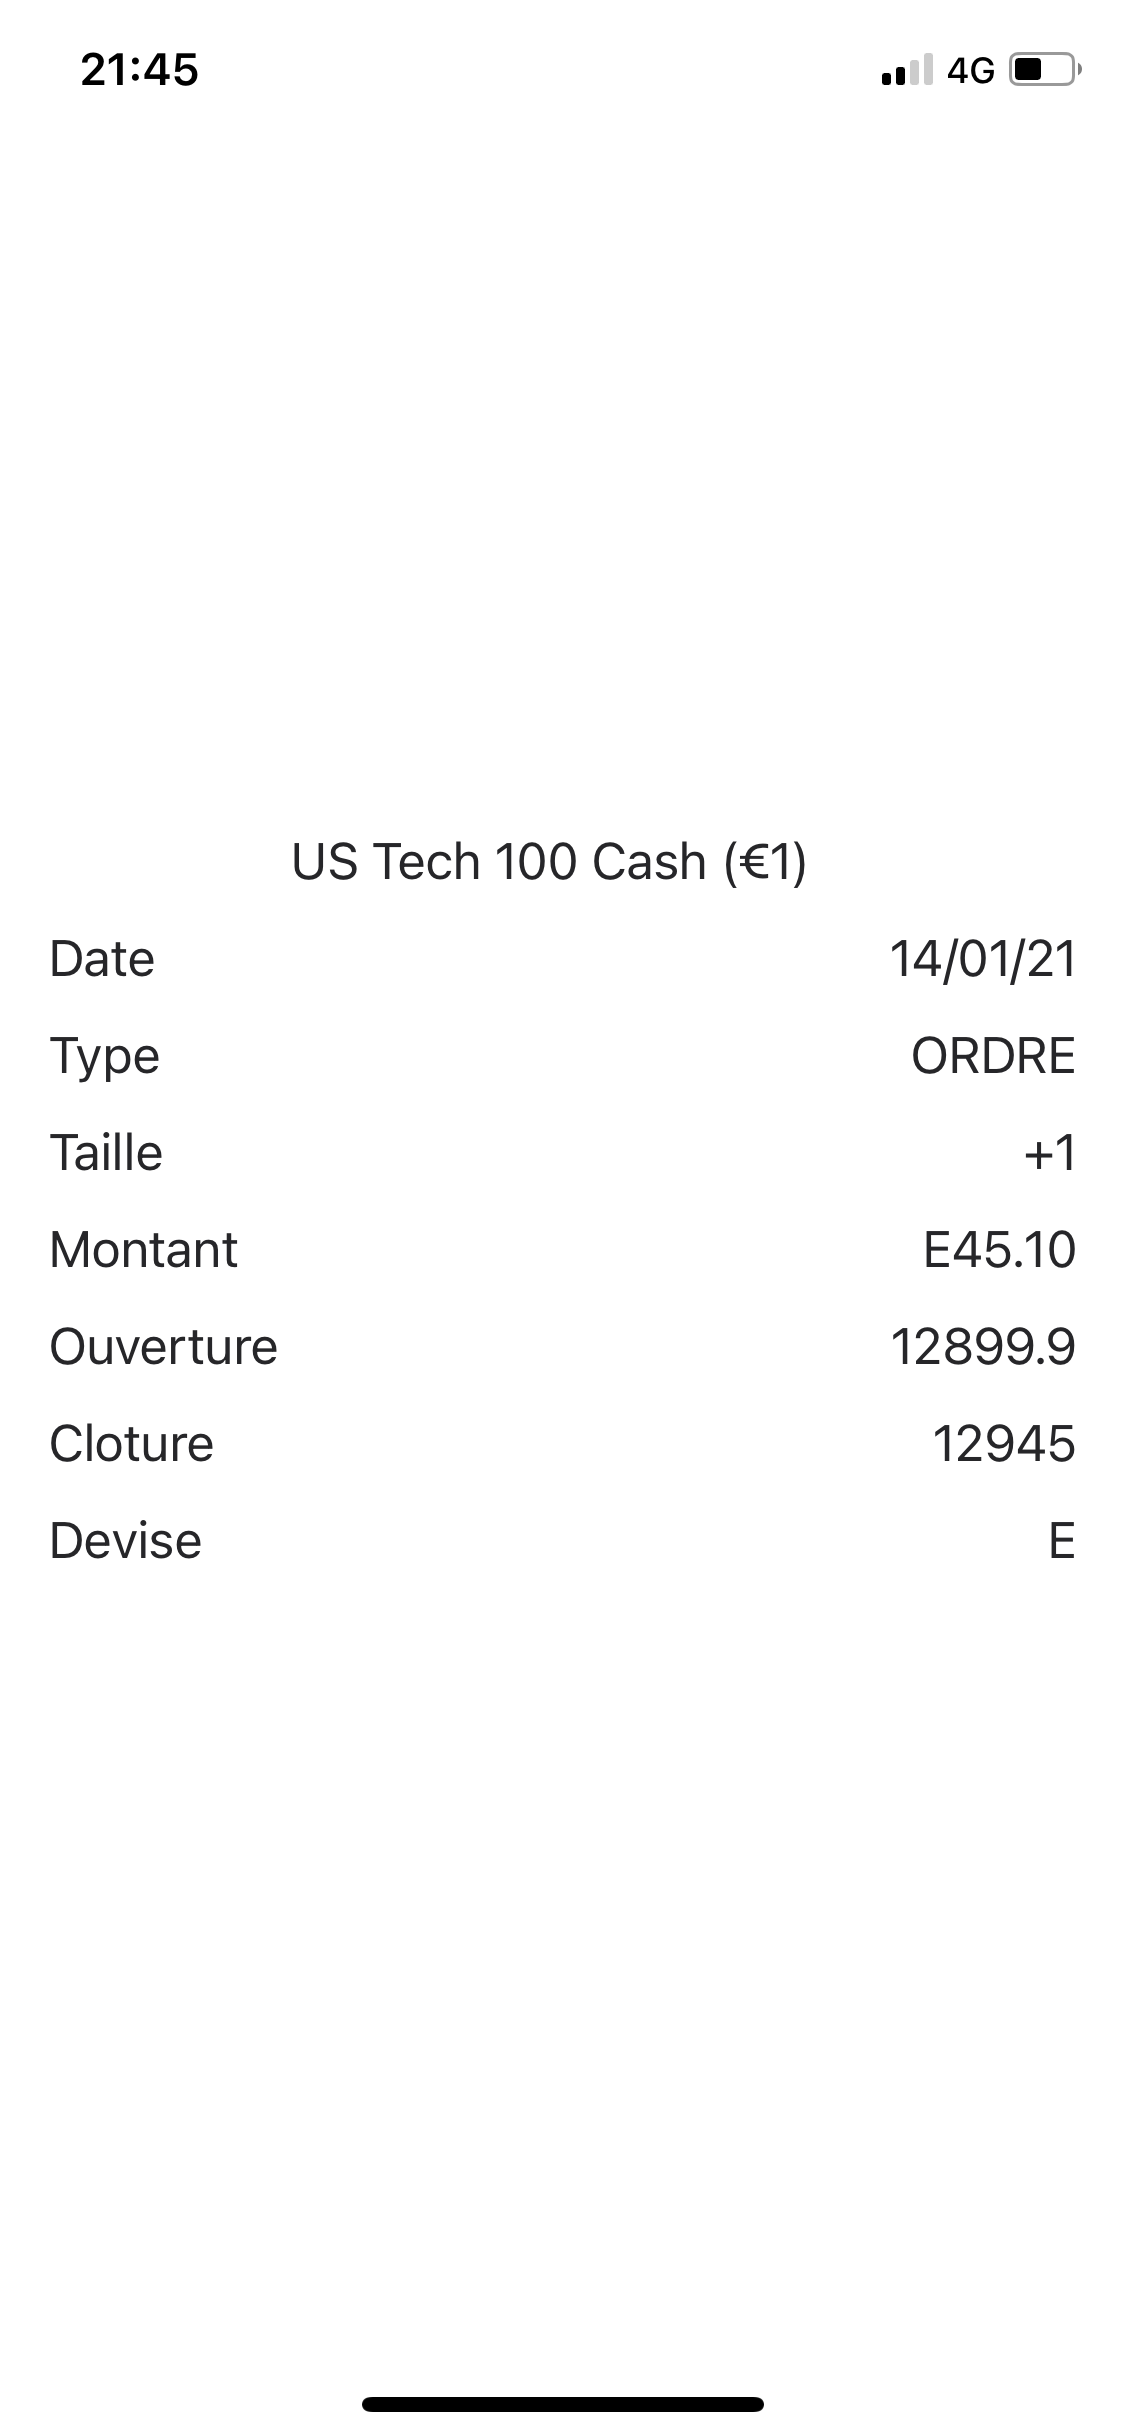Tap the date value 14/01/21

click(982, 959)
